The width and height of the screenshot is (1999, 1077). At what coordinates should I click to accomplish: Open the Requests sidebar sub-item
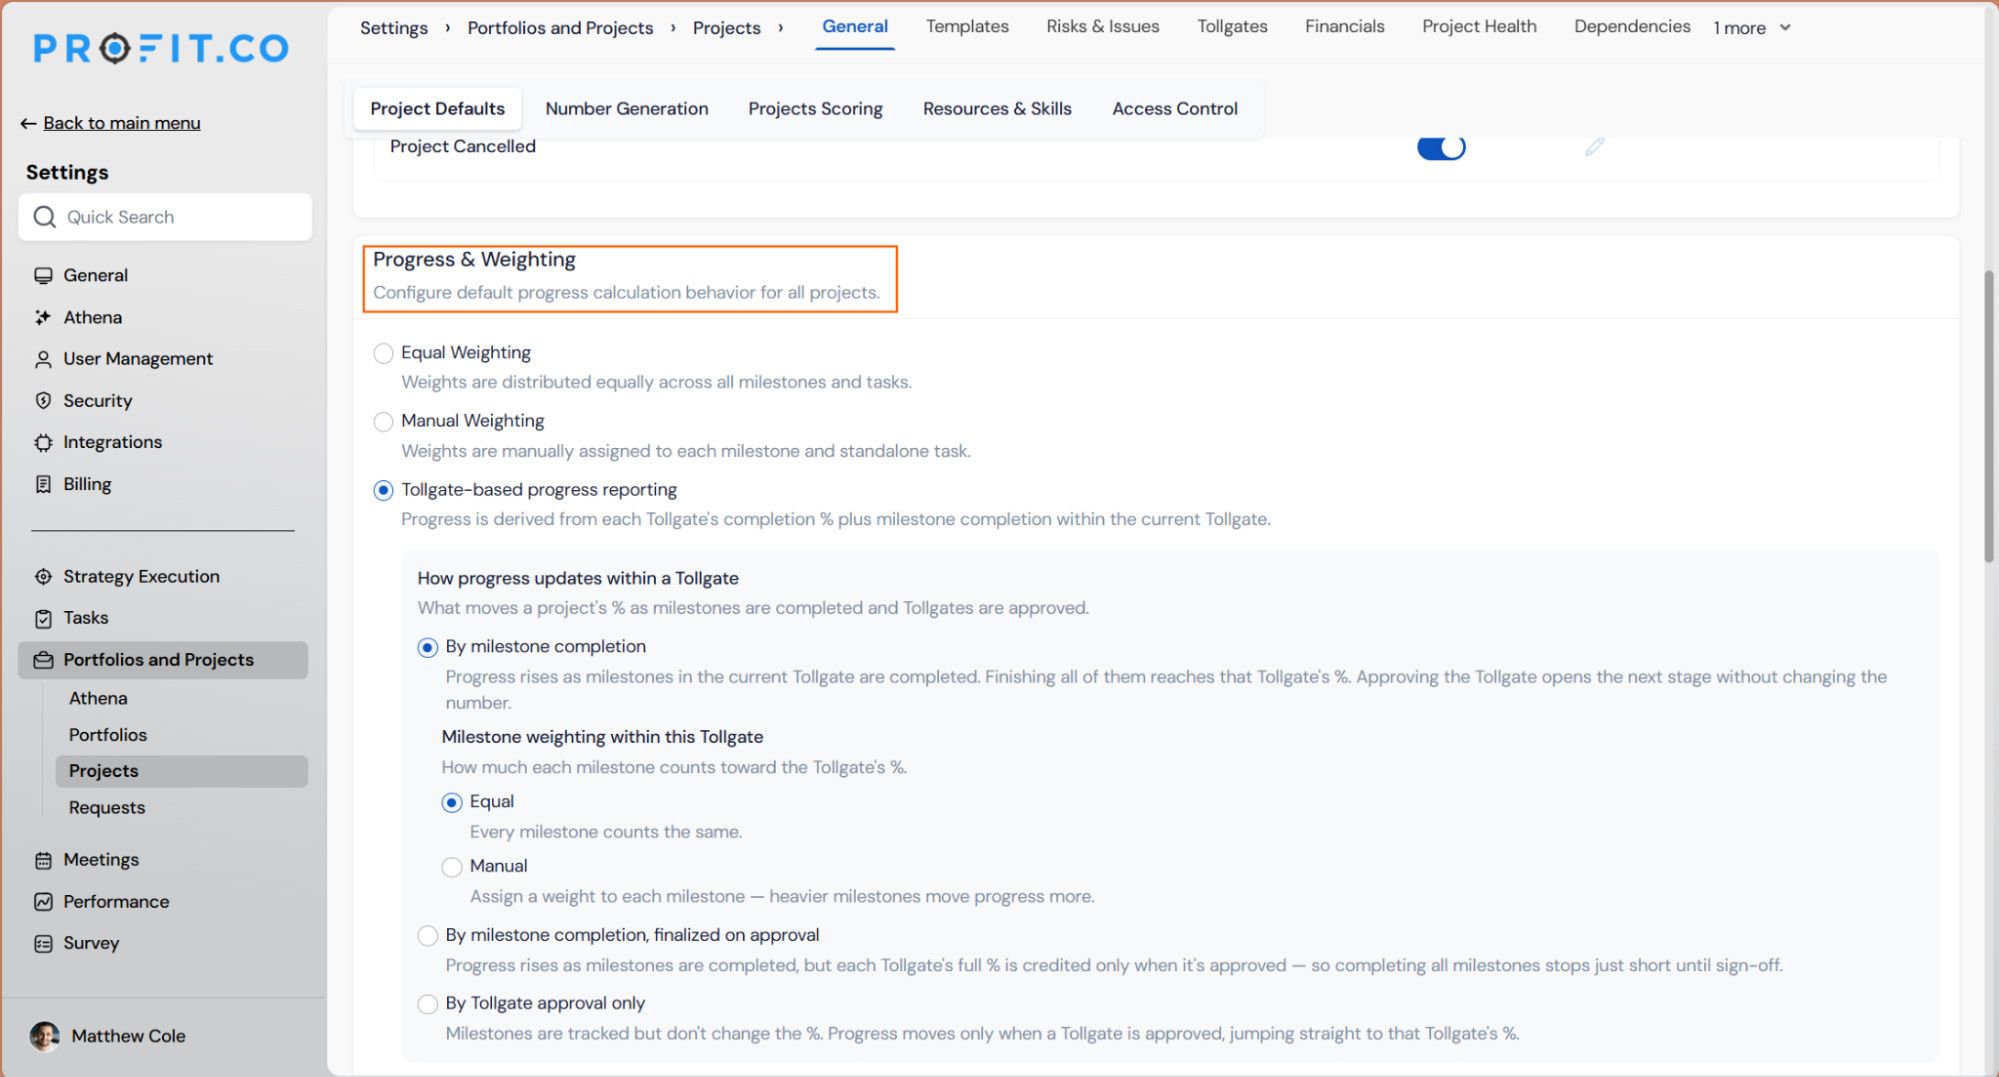pyautogui.click(x=107, y=808)
